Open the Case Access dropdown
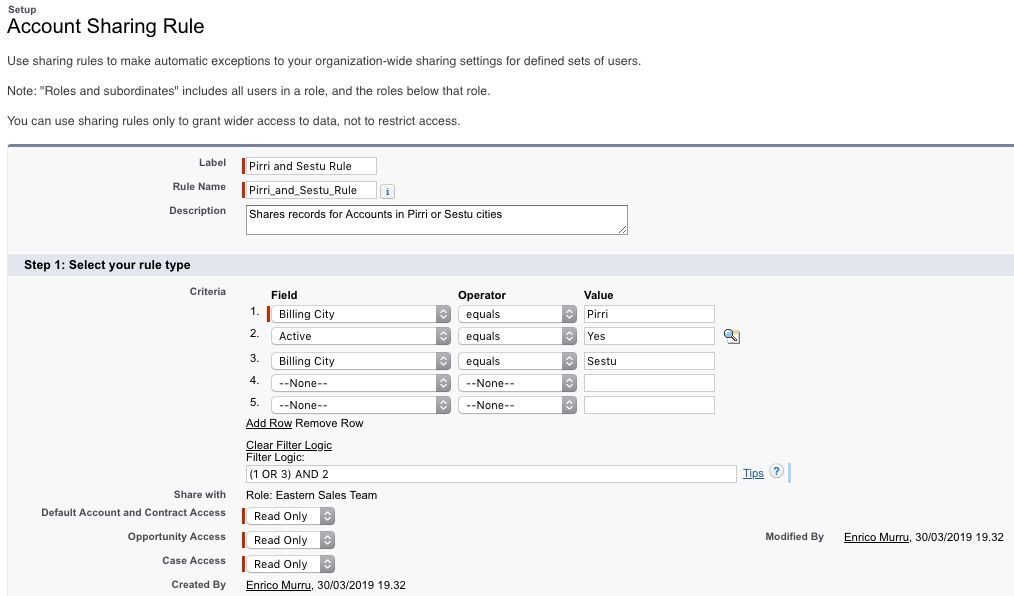Image resolution: width=1014 pixels, height=596 pixels. [x=291, y=564]
